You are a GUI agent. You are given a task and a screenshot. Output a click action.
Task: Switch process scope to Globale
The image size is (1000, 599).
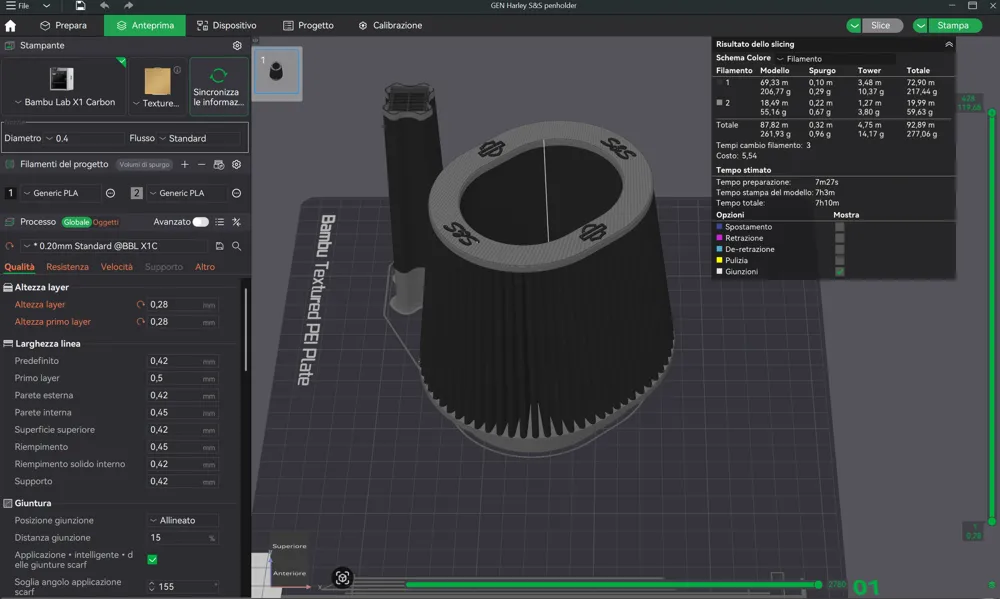[76, 222]
